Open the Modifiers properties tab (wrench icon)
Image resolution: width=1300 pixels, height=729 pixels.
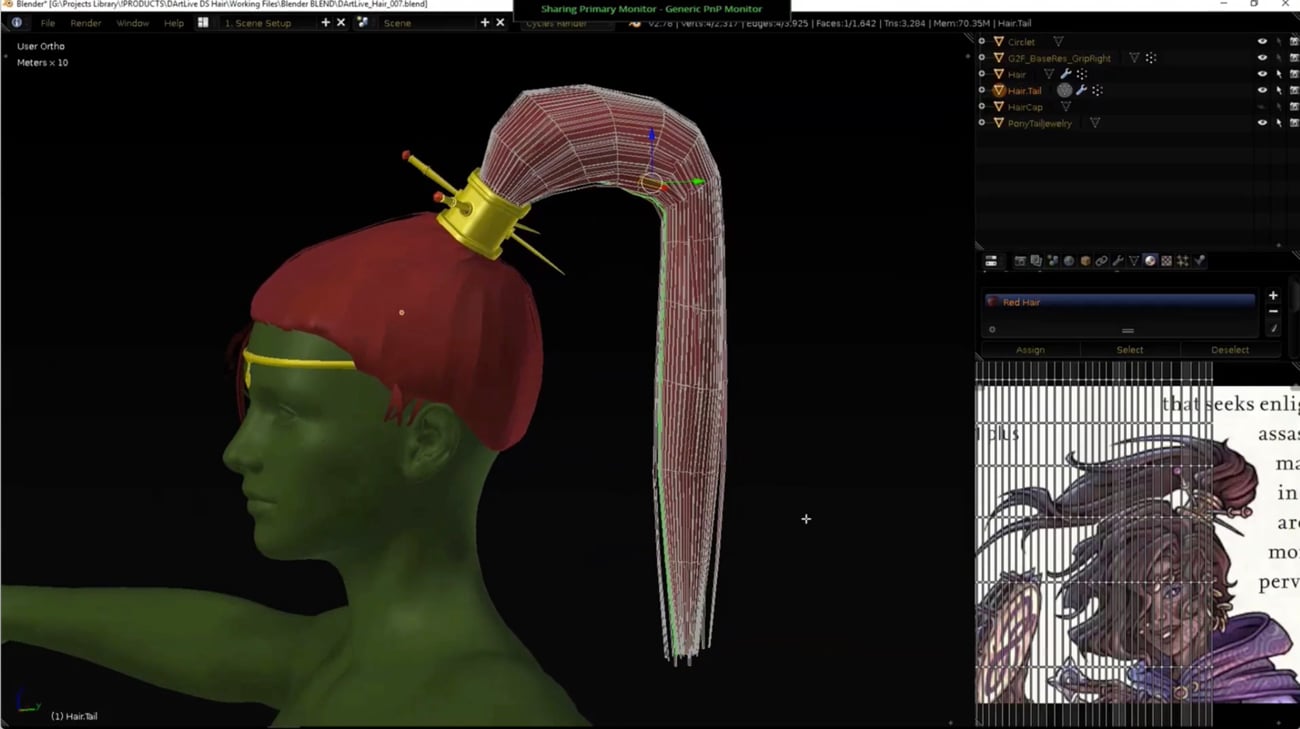[1118, 261]
